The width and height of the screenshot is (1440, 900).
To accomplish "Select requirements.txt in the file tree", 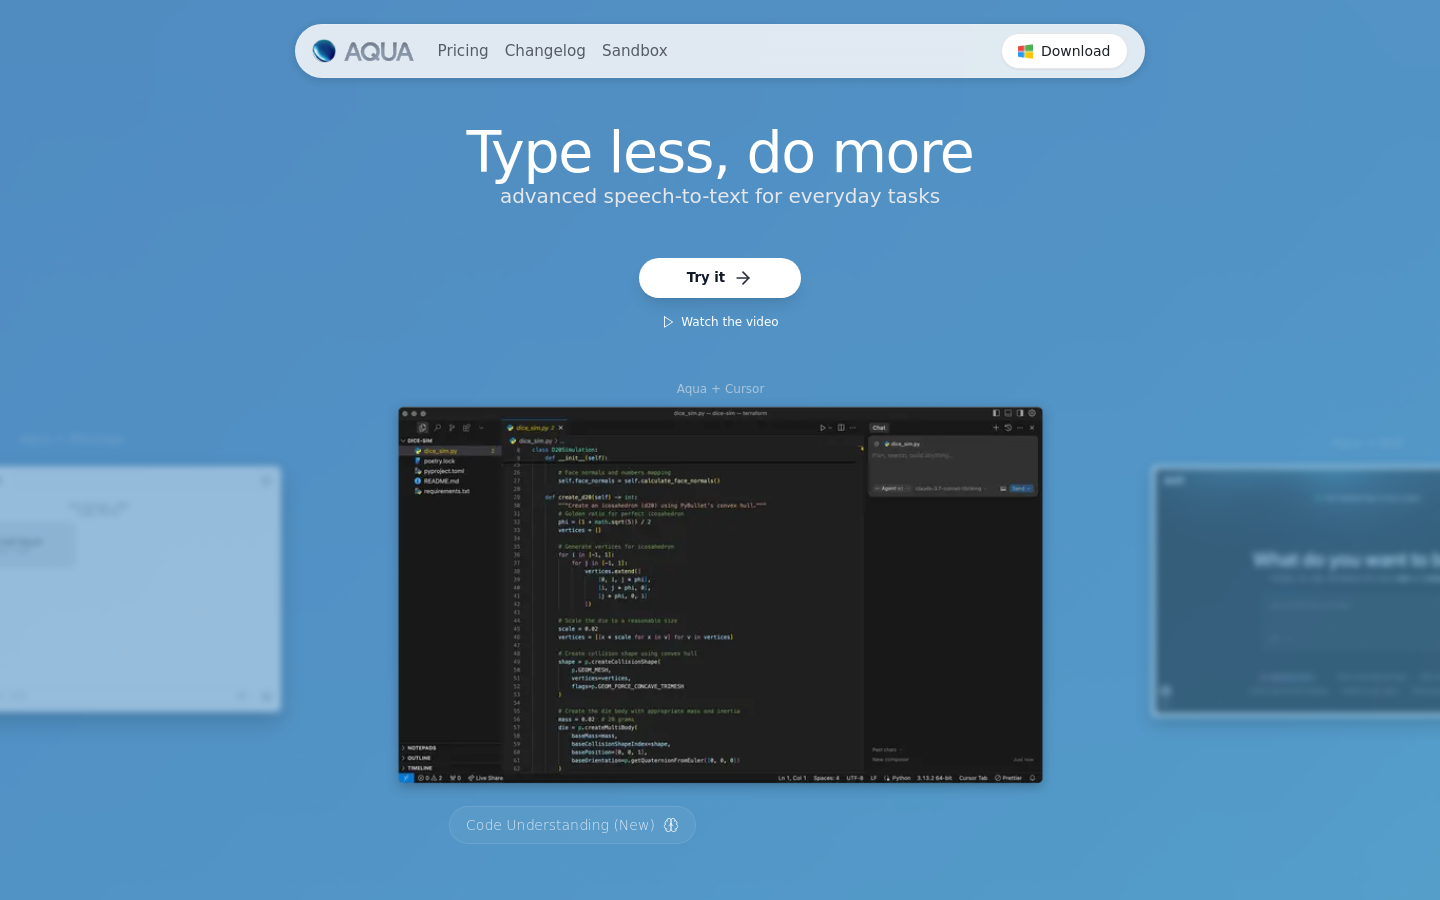I will tap(450, 491).
